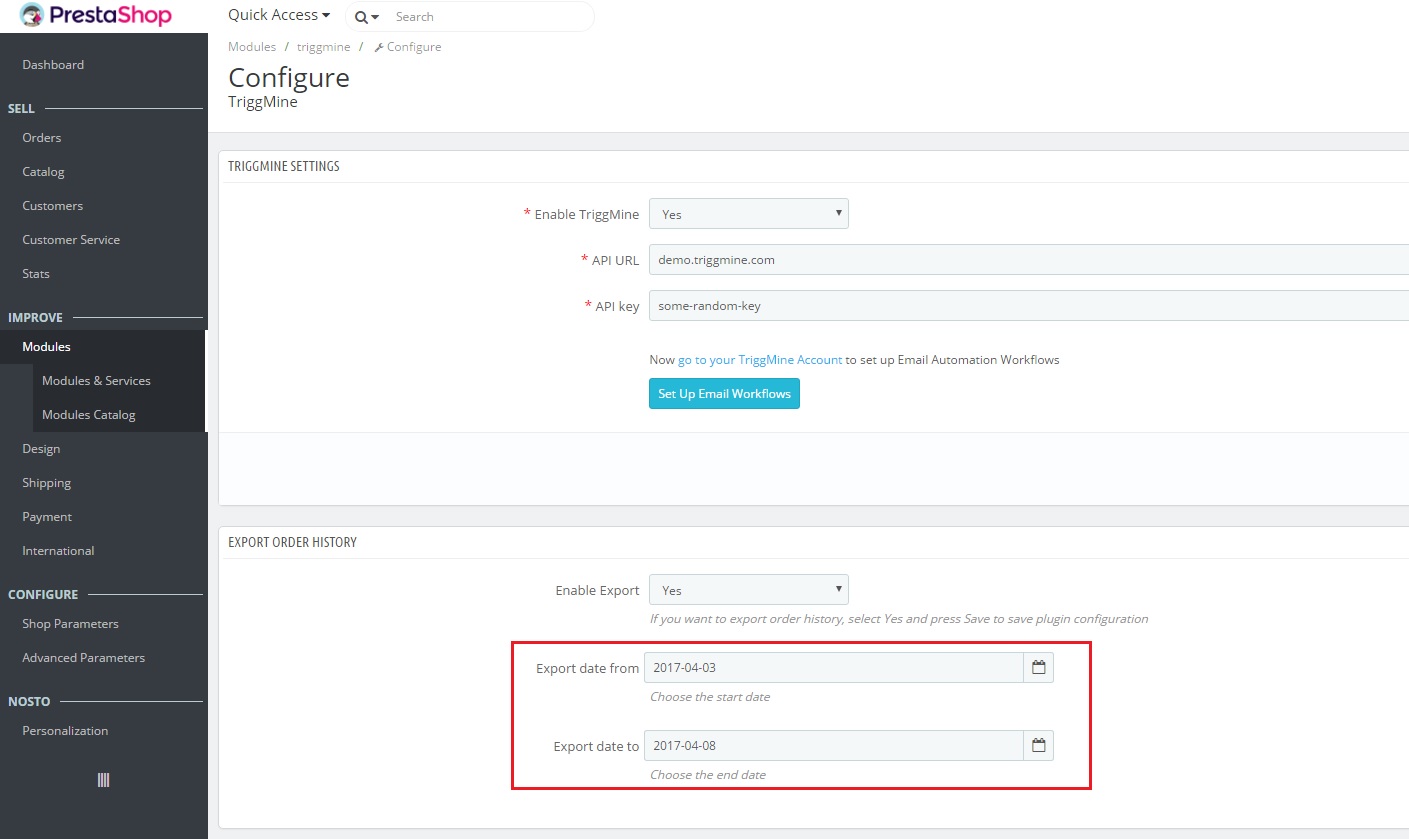Click the Export date to field
1409x839 pixels.
point(834,746)
